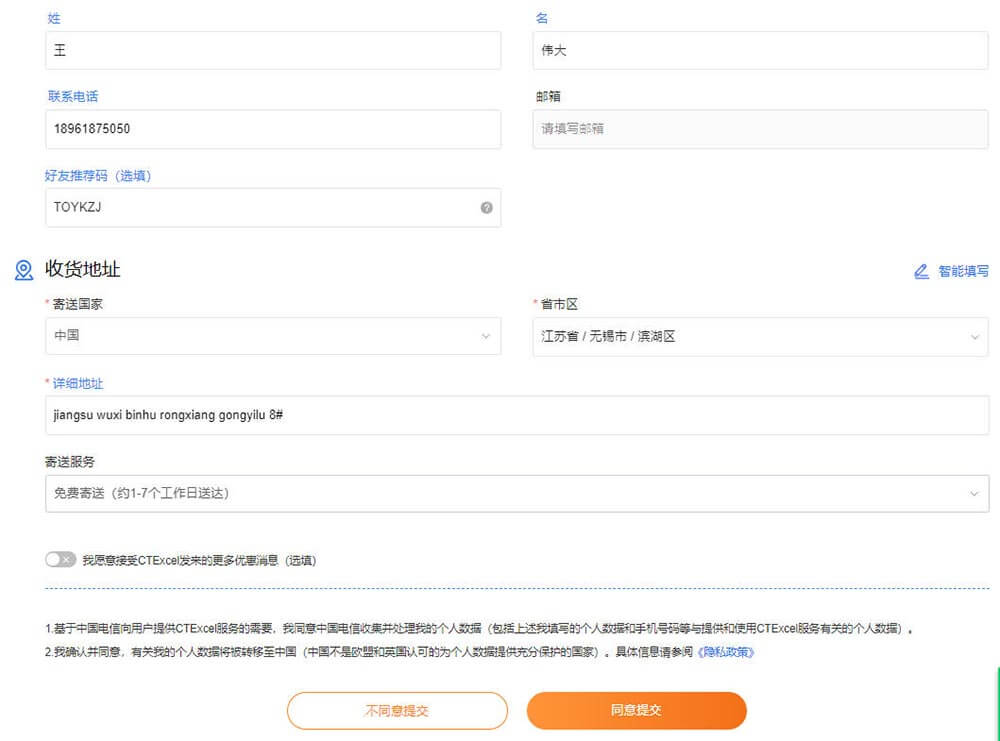Open the 隐私政策 privacy policy link
Image resolution: width=1000 pixels, height=741 pixels.
pos(724,652)
